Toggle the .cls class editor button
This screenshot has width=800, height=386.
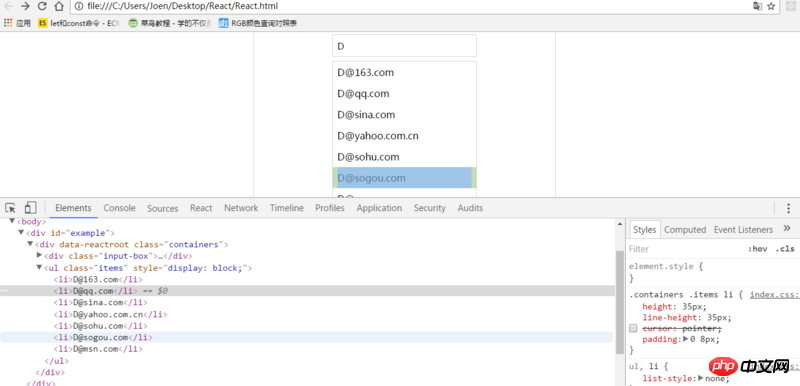[x=785, y=249]
